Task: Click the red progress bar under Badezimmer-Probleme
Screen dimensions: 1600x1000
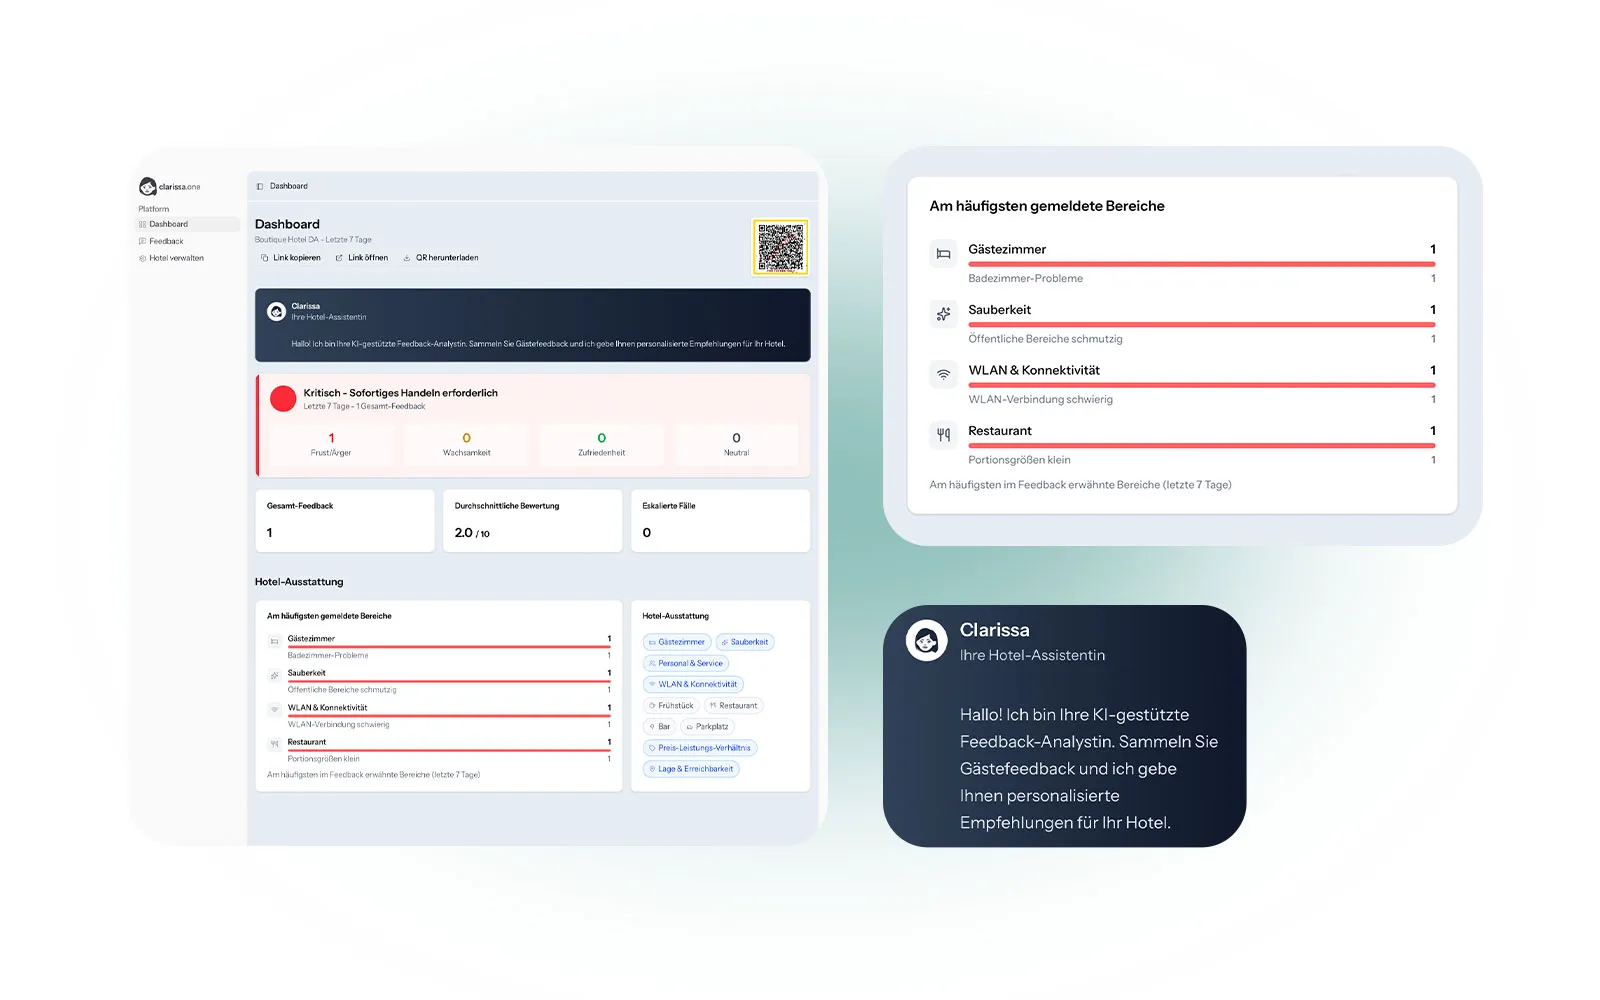Action: [1201, 264]
